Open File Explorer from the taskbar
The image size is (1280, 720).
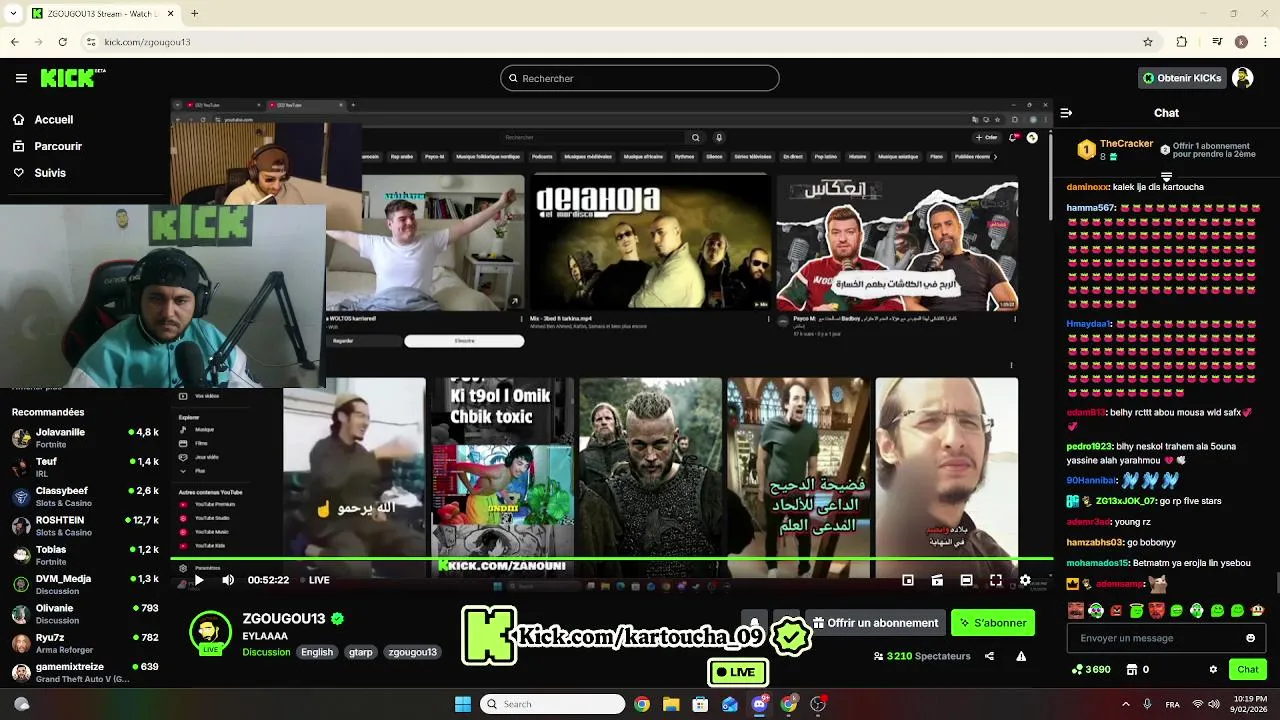671,704
